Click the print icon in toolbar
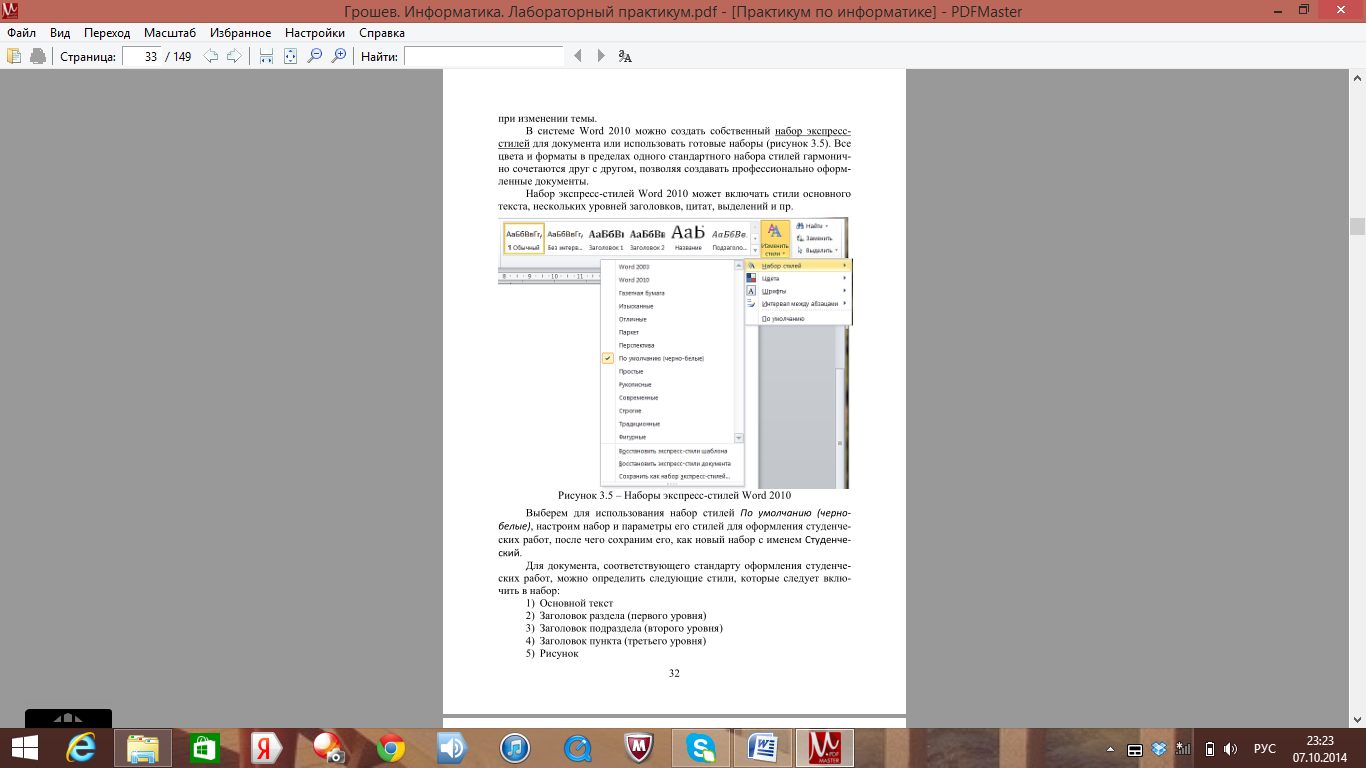Viewport: 1366px width, 768px height. click(x=37, y=56)
